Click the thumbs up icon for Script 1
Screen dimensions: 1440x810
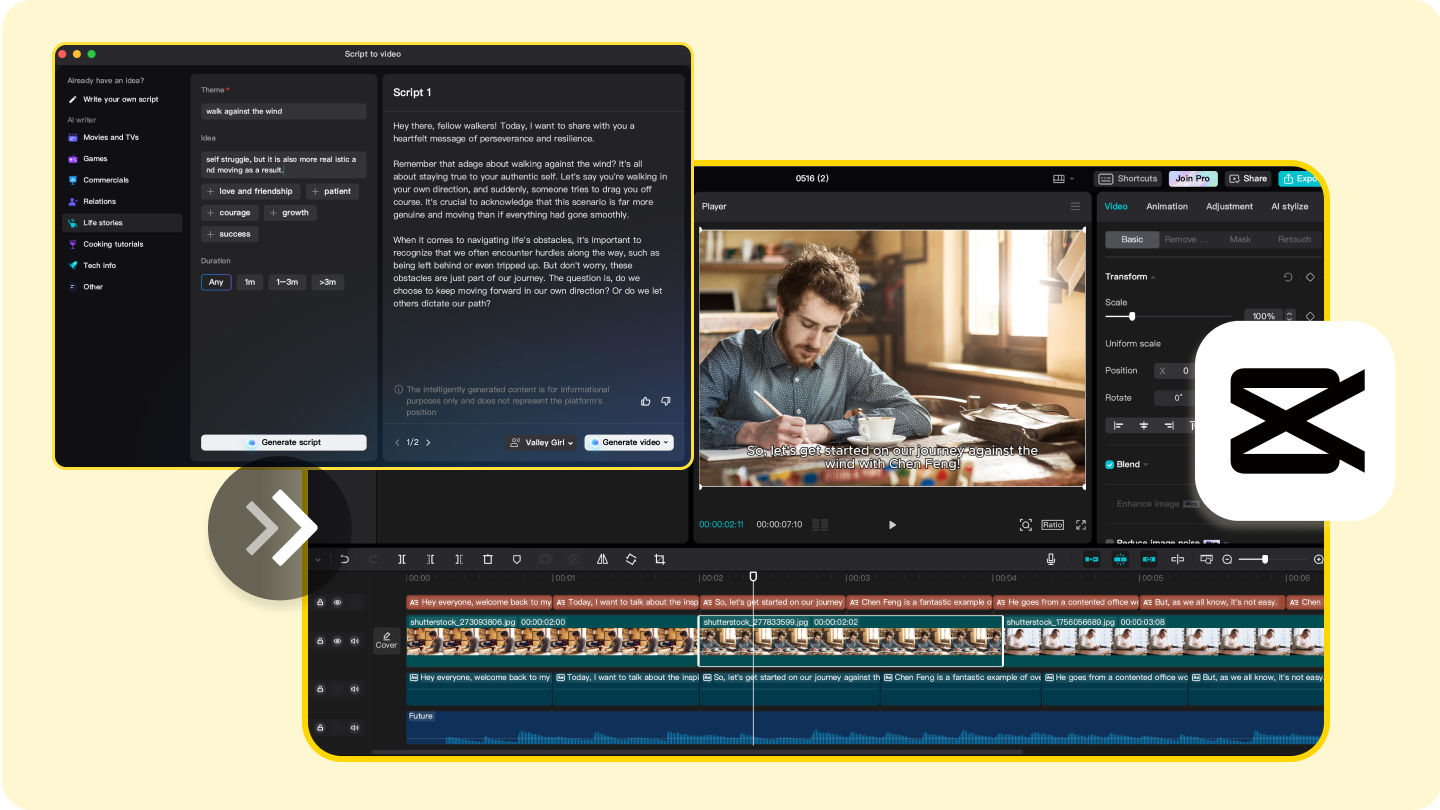coord(645,401)
